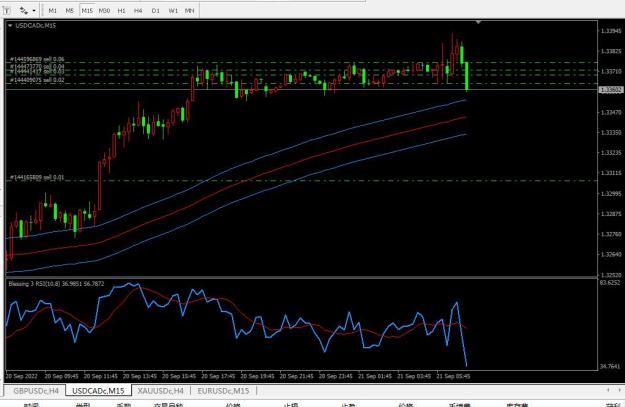Switch chart to MN monthly timeframe
The image size is (625, 407).
click(x=190, y=11)
